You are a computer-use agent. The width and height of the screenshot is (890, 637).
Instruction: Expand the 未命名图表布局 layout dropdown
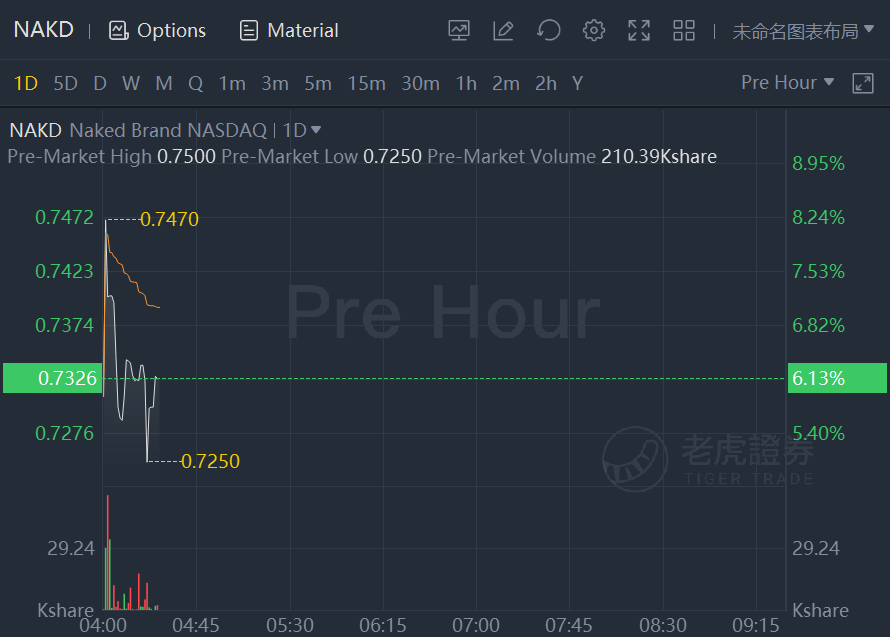click(x=803, y=31)
